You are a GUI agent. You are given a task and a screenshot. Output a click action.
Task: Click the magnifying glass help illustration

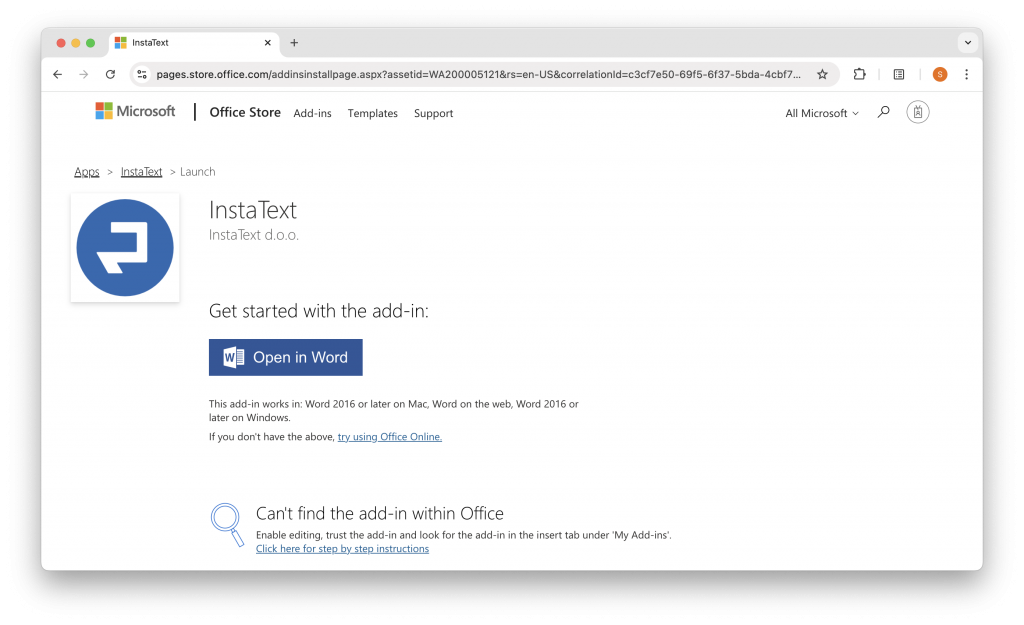click(x=227, y=524)
